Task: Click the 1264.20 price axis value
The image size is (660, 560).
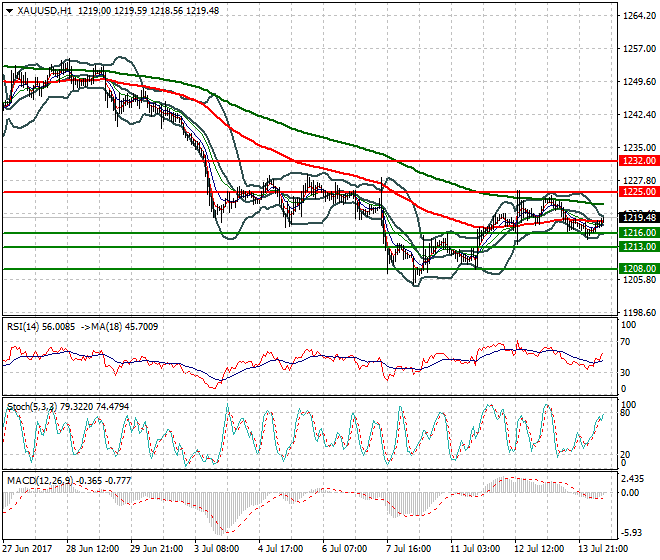Action: point(639,16)
